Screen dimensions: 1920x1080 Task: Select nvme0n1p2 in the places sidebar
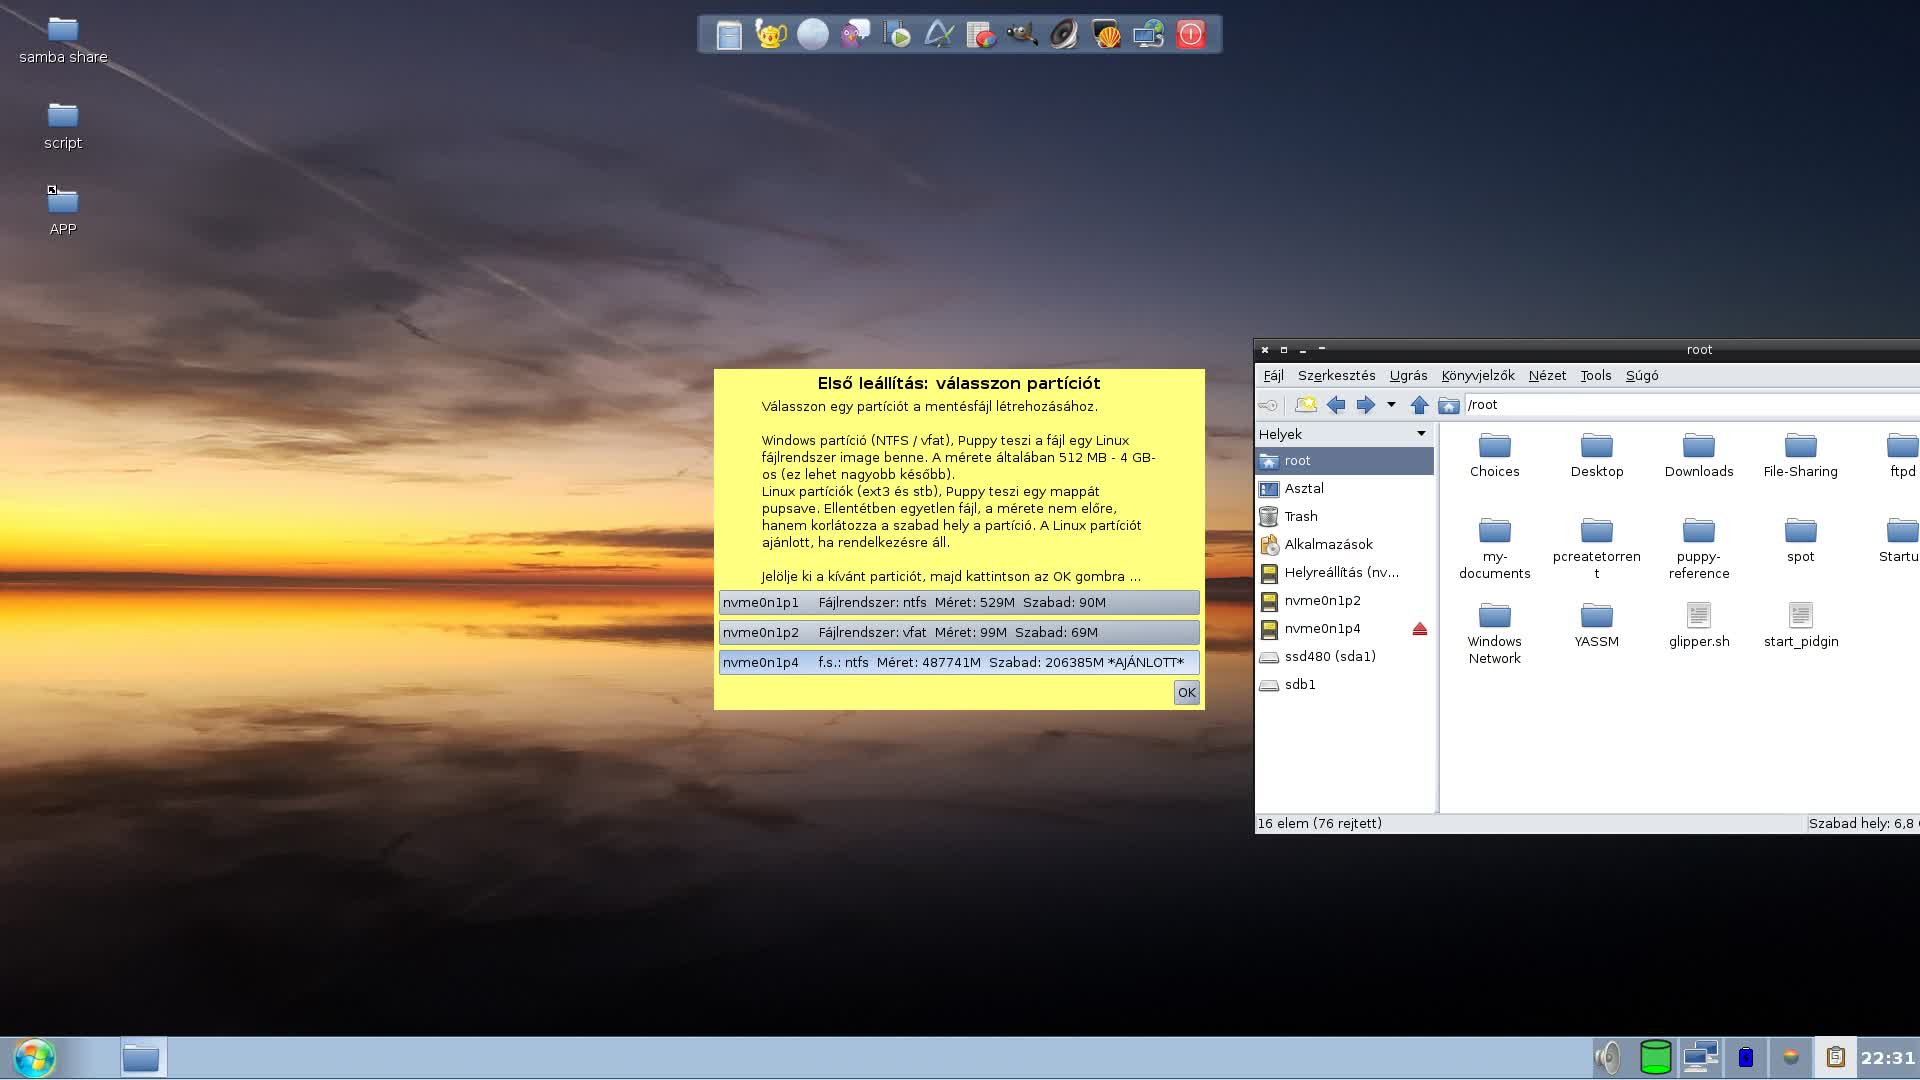point(1345,601)
